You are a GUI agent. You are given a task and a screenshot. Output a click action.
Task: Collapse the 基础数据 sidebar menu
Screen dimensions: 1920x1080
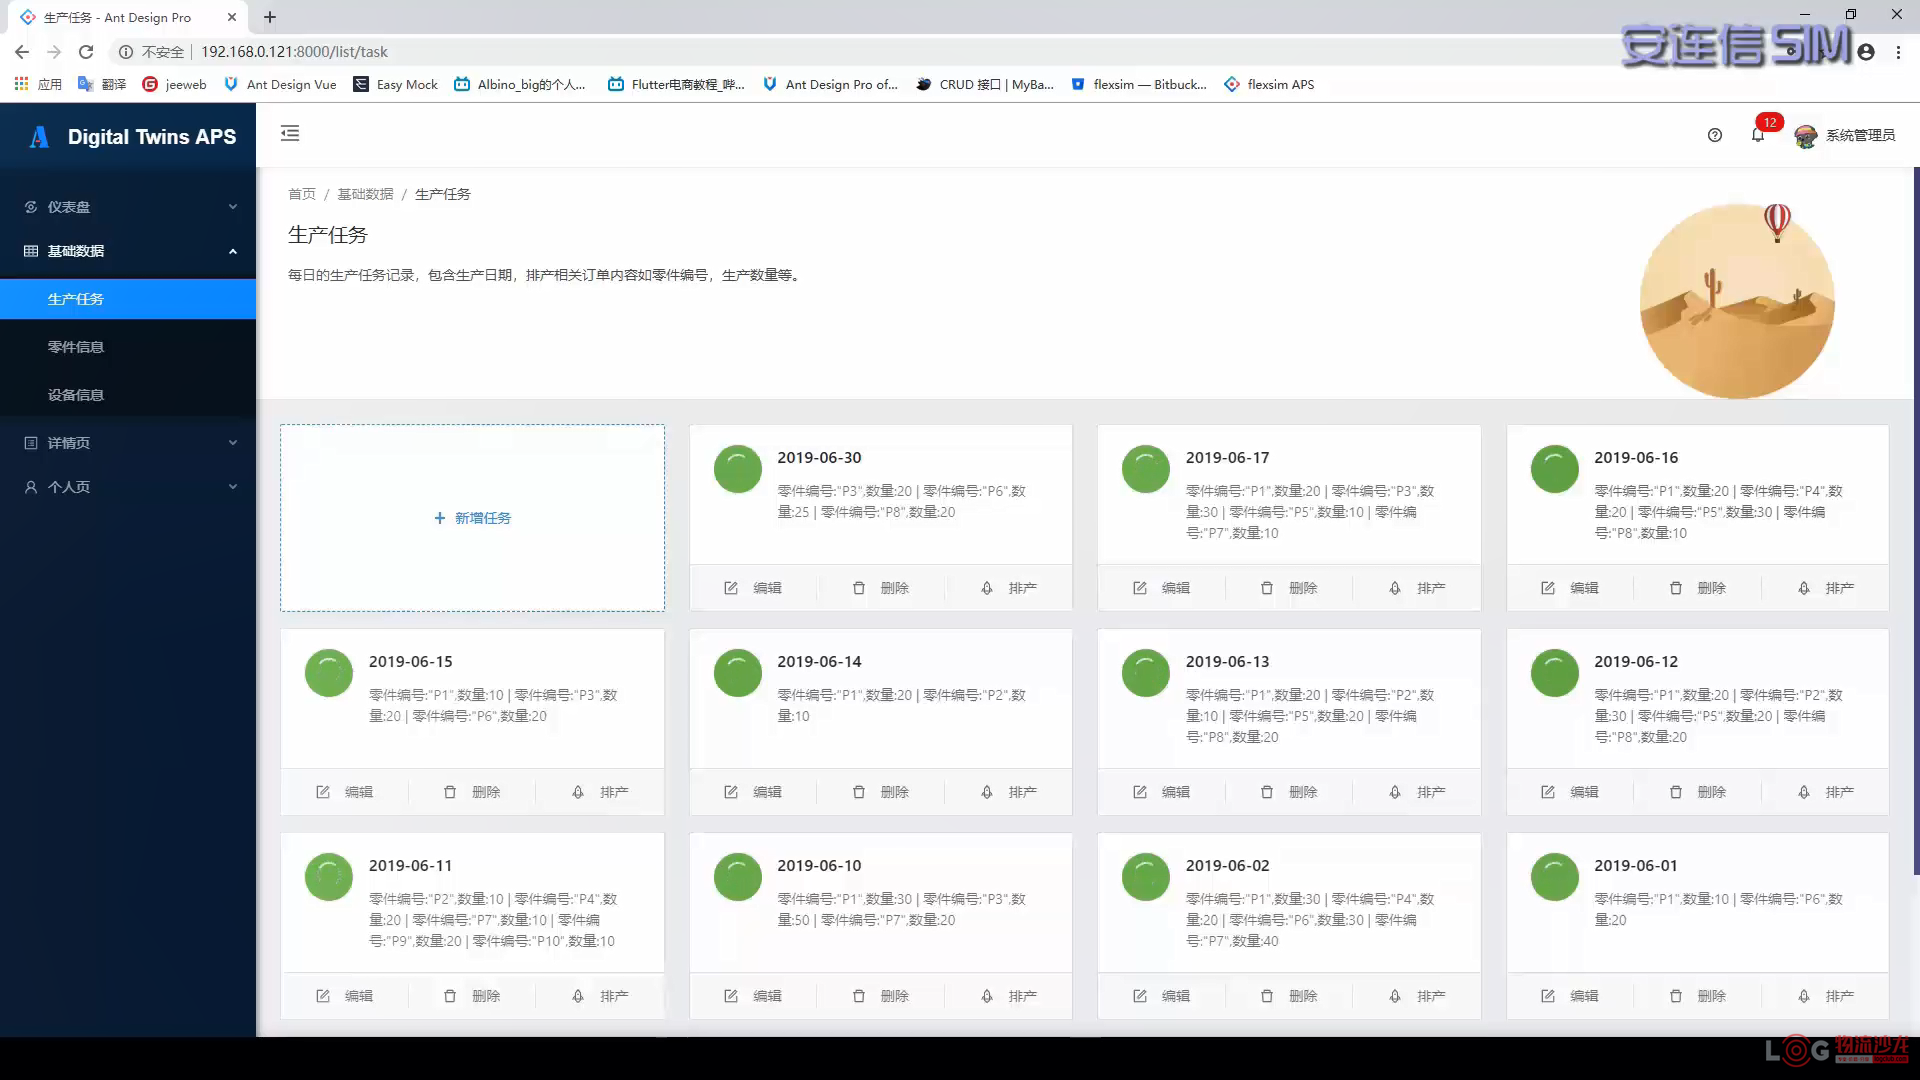pyautogui.click(x=128, y=251)
